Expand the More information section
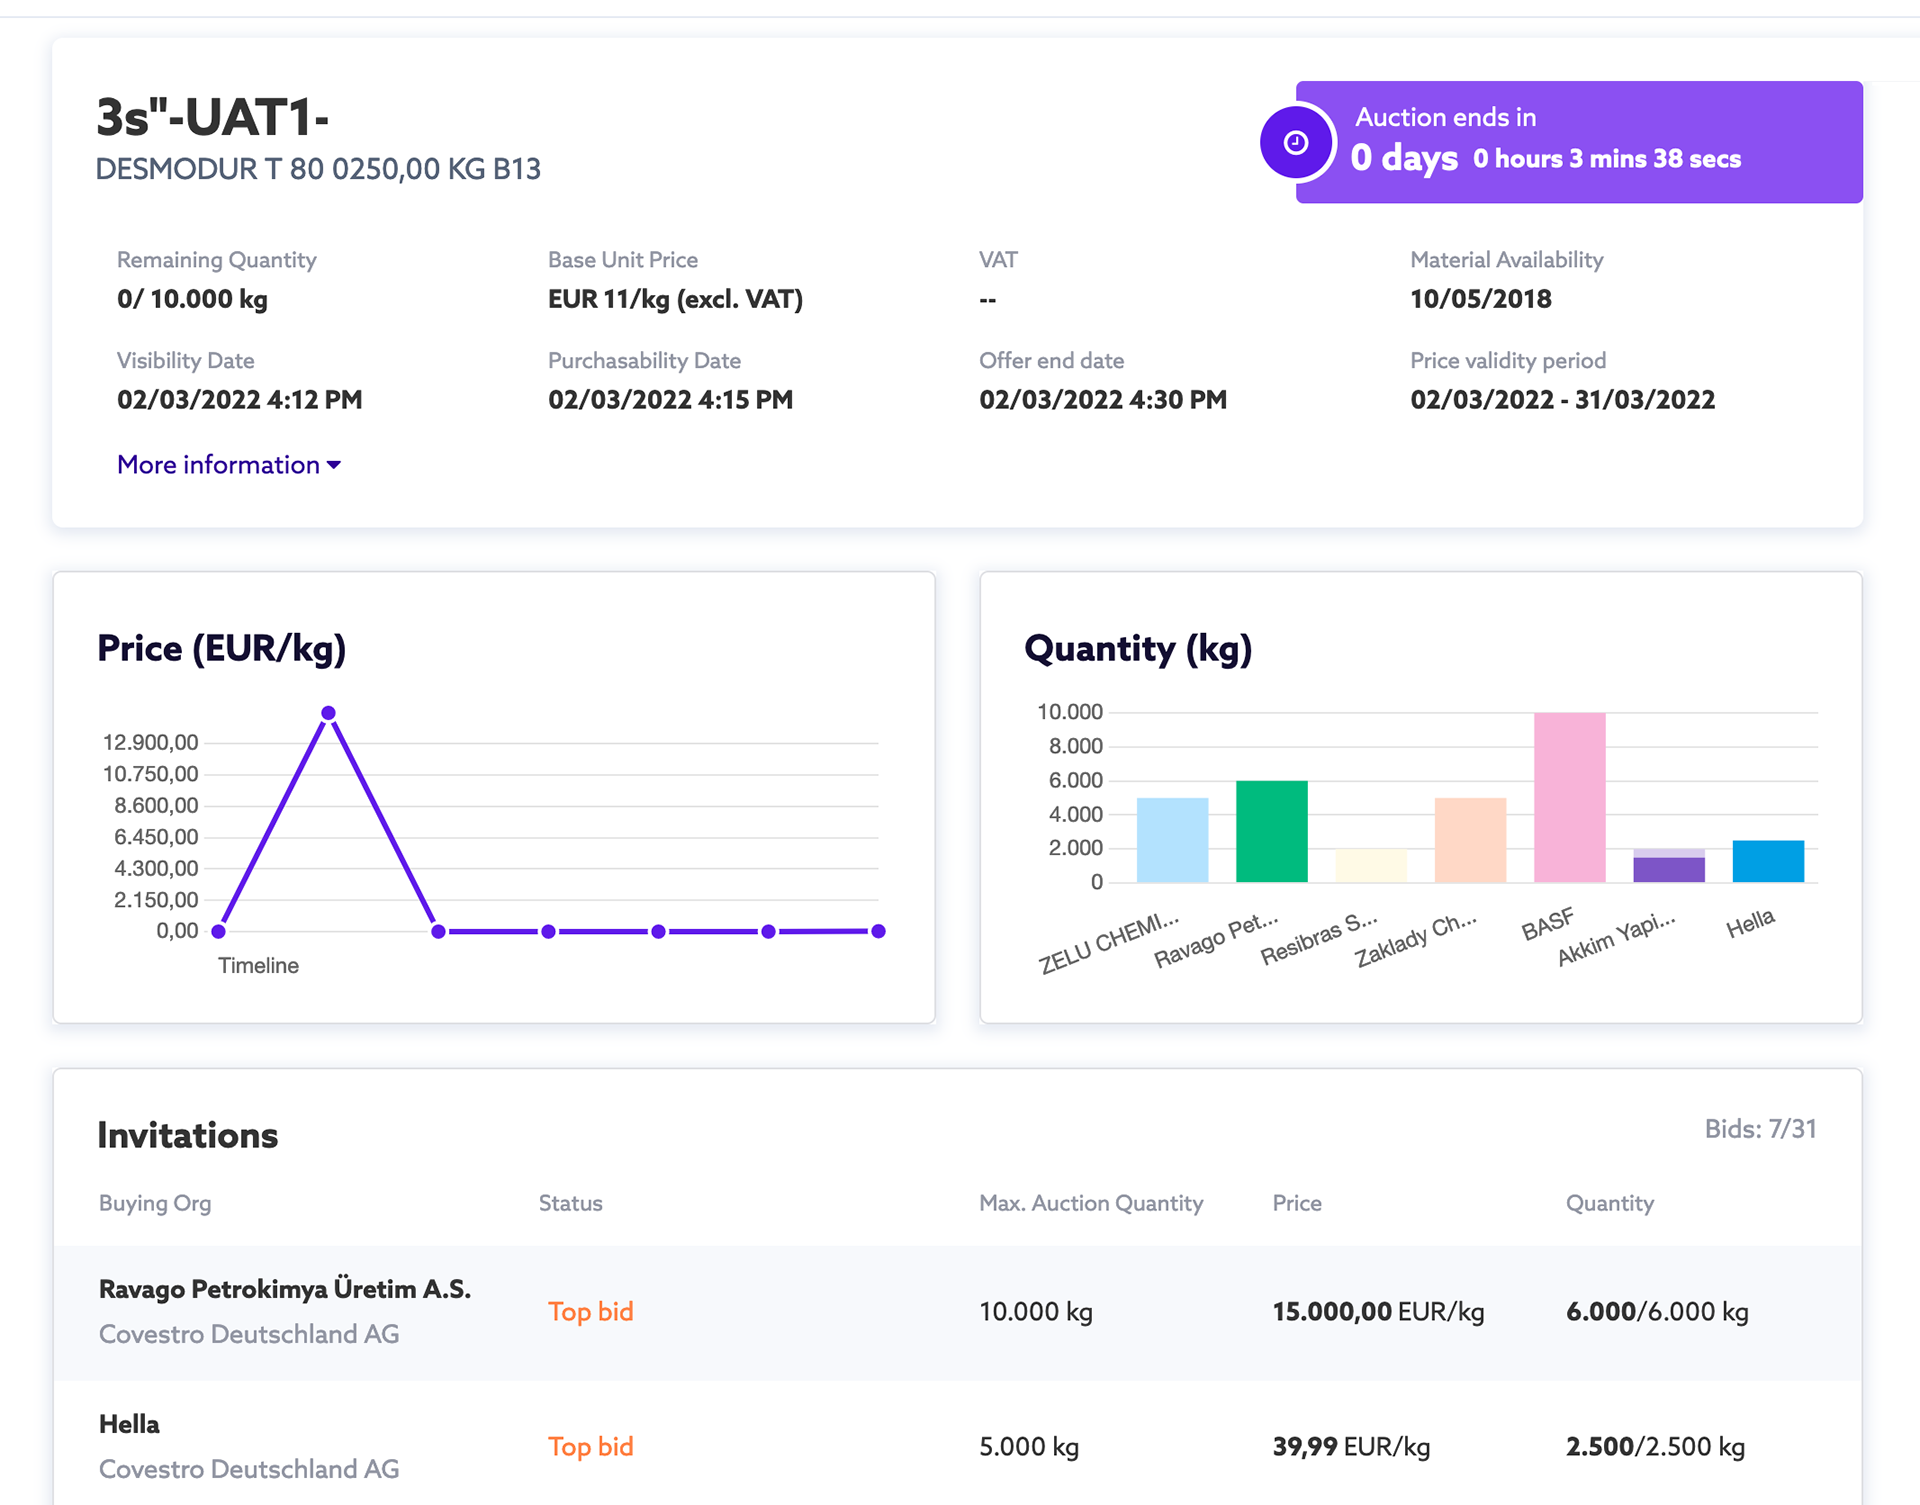1920x1505 pixels. (x=218, y=465)
